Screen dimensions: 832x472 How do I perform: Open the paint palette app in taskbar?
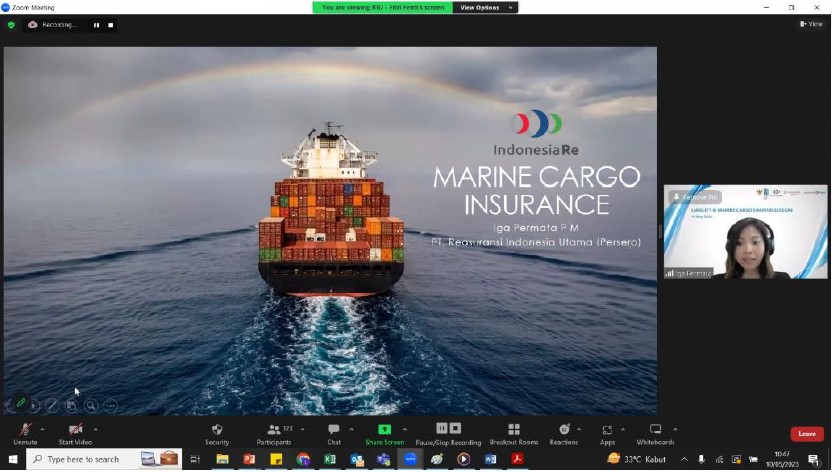(437, 459)
